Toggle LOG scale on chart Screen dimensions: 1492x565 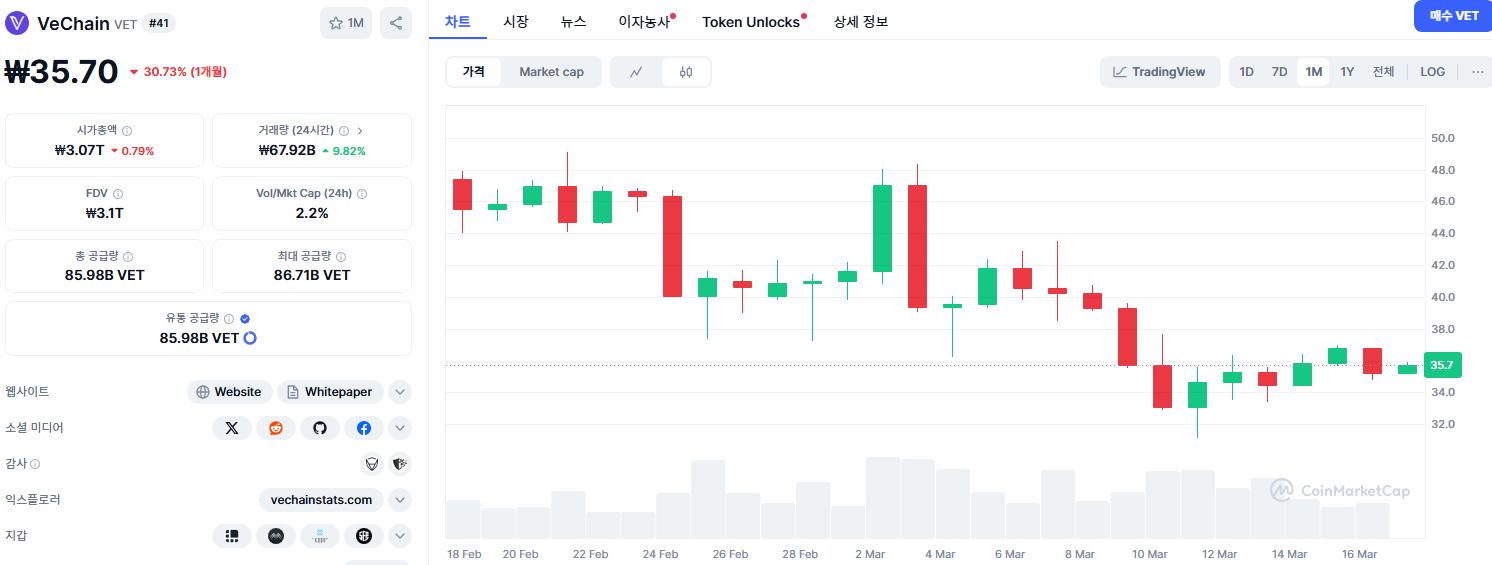(1432, 72)
